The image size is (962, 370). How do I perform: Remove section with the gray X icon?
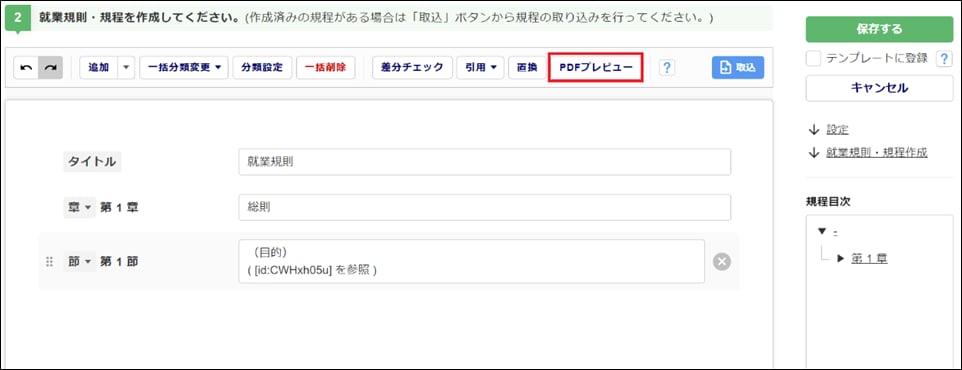pyautogui.click(x=722, y=261)
